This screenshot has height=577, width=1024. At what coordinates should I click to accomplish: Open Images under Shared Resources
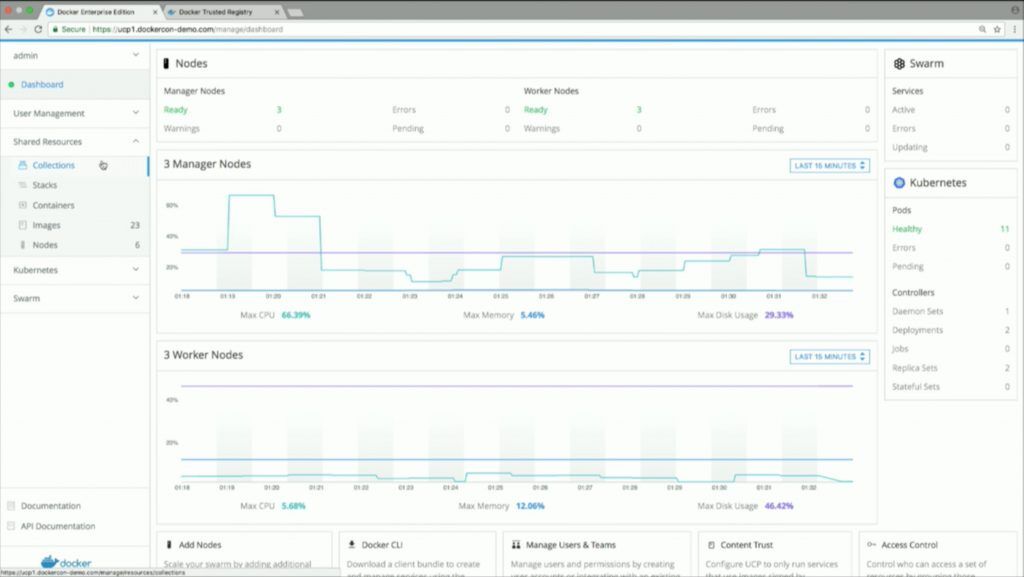(46, 225)
